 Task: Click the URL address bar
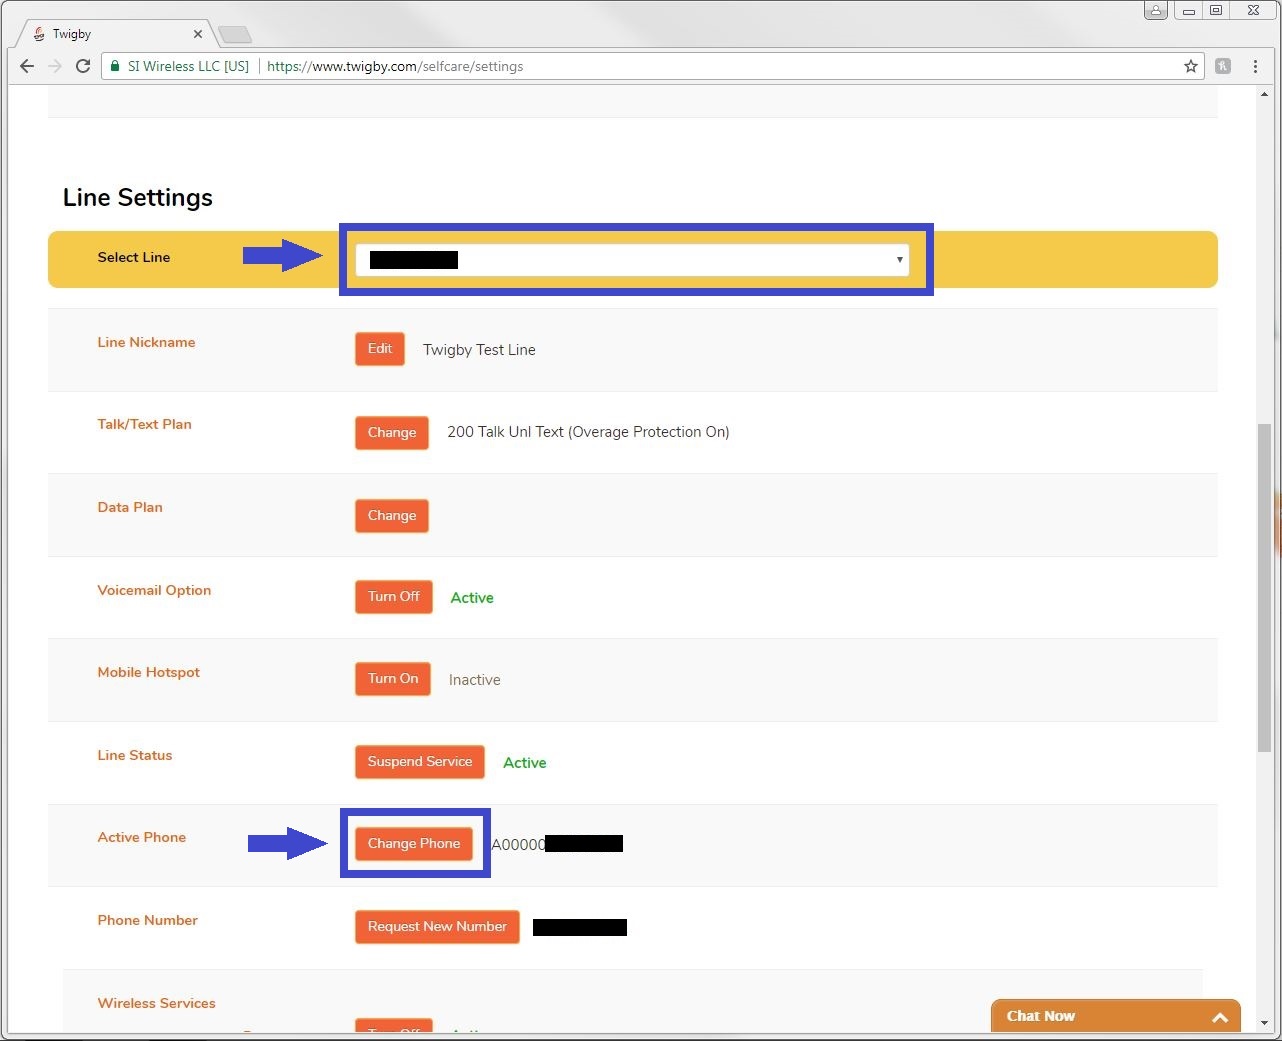coord(700,66)
